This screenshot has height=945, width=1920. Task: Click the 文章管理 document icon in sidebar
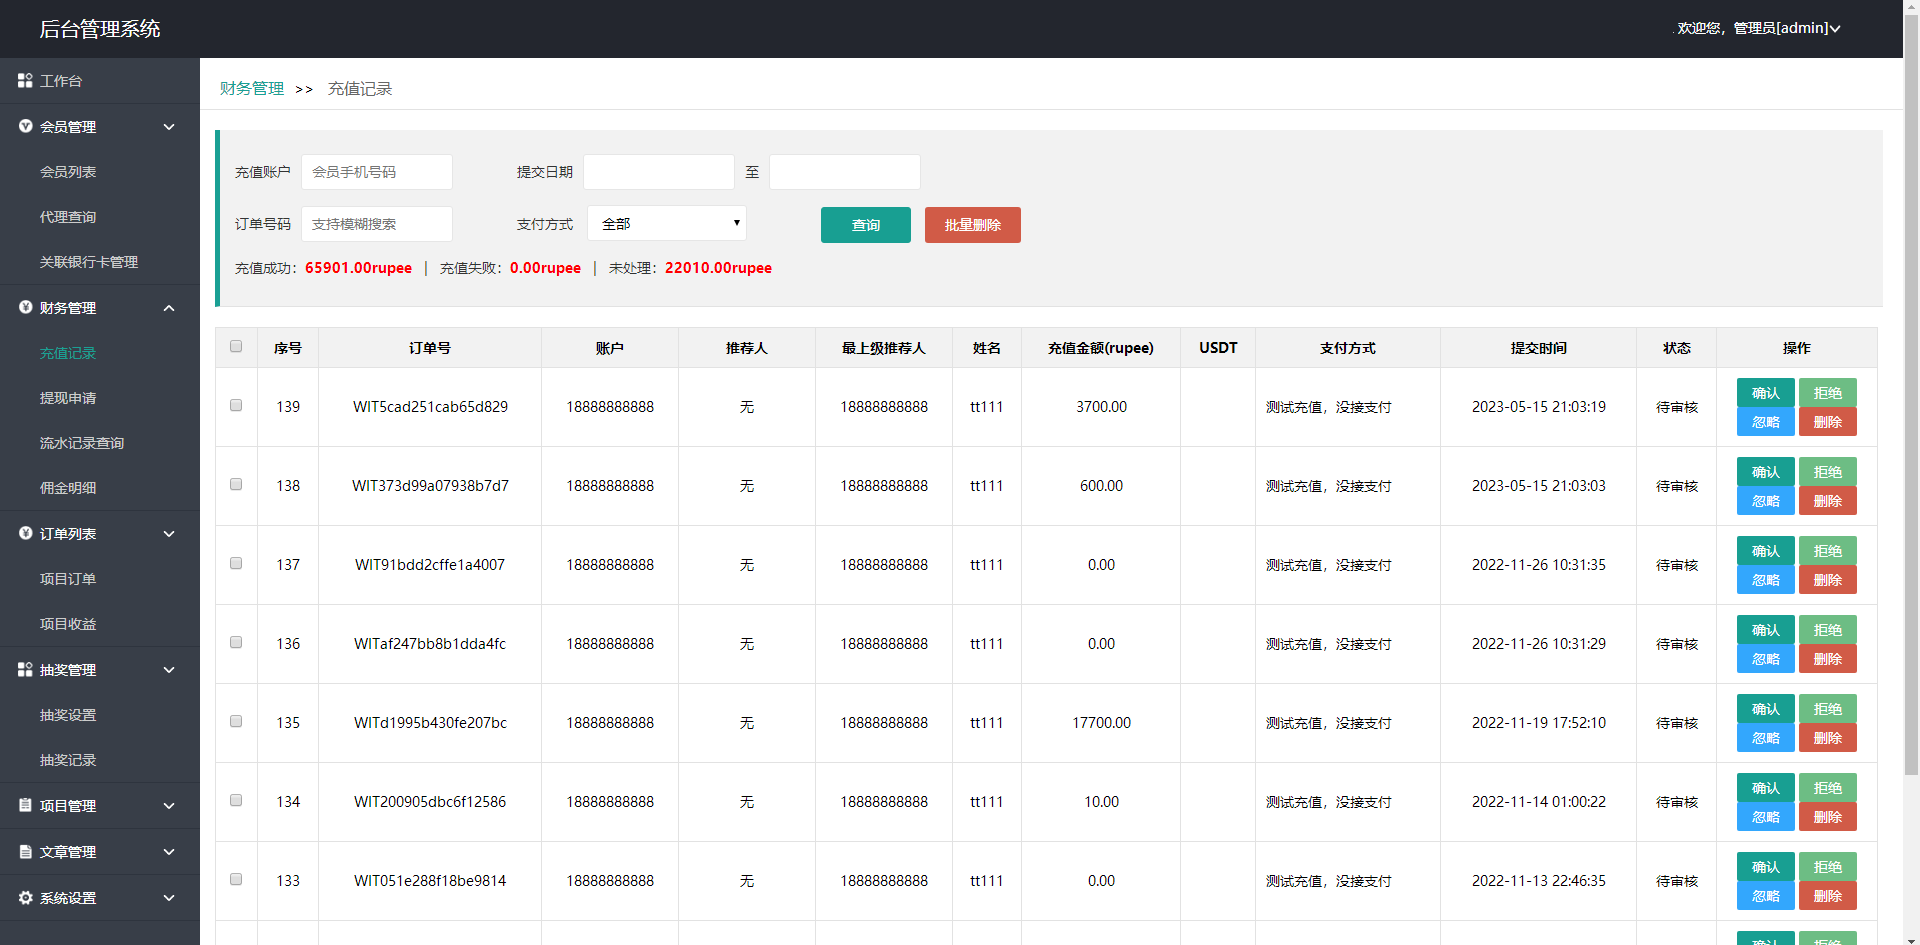25,852
